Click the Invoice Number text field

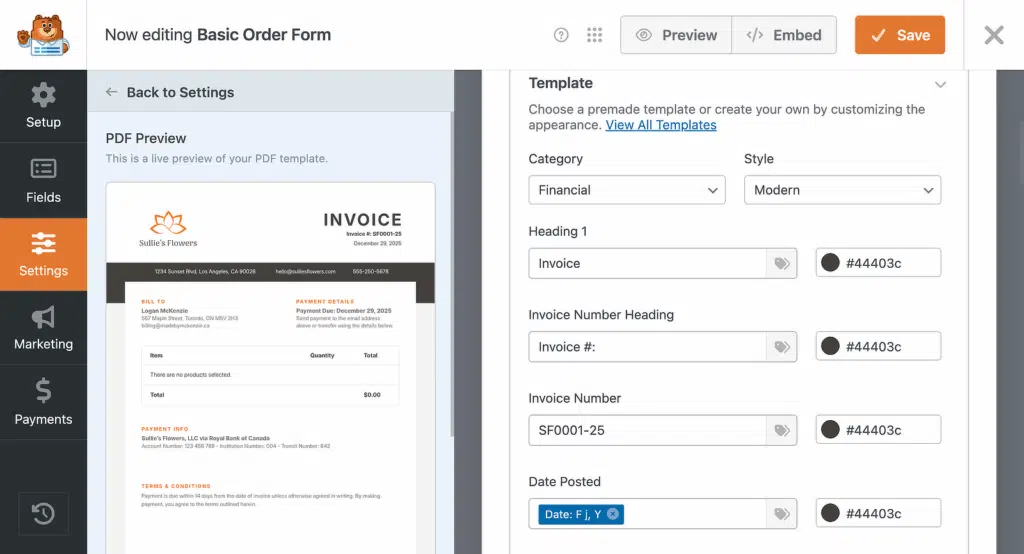point(647,431)
